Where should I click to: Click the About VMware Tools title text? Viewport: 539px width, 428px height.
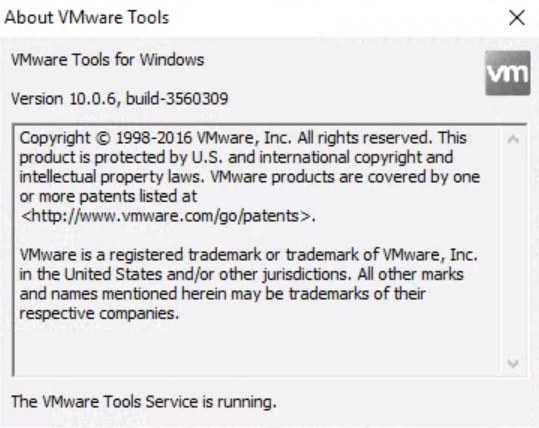pos(87,18)
